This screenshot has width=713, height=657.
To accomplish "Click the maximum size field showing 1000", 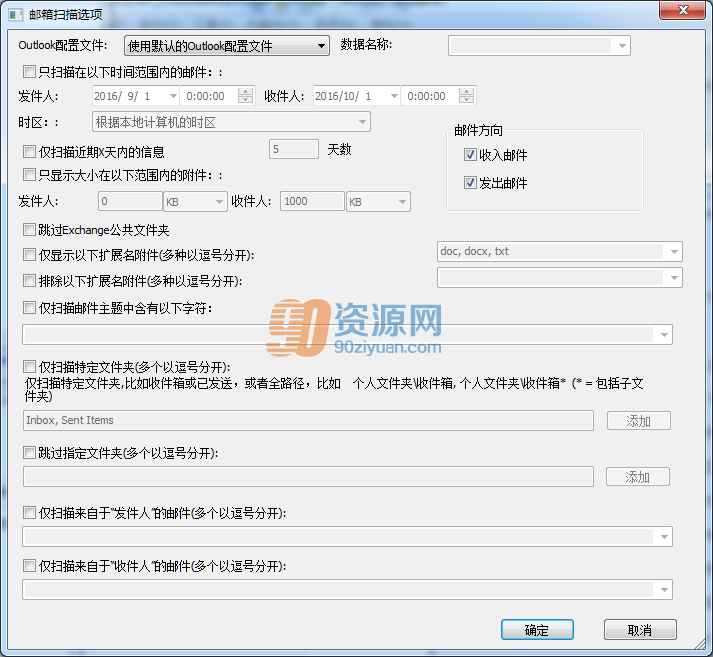I will 312,201.
